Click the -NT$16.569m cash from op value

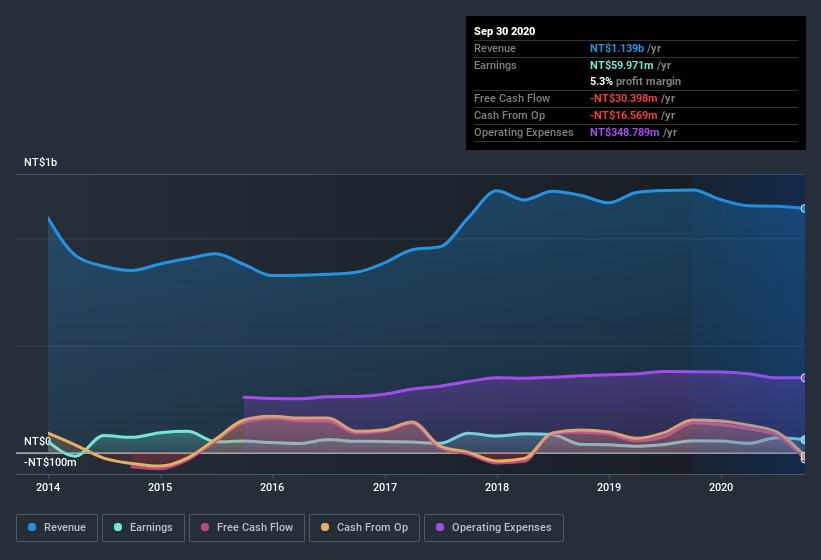tap(624, 115)
